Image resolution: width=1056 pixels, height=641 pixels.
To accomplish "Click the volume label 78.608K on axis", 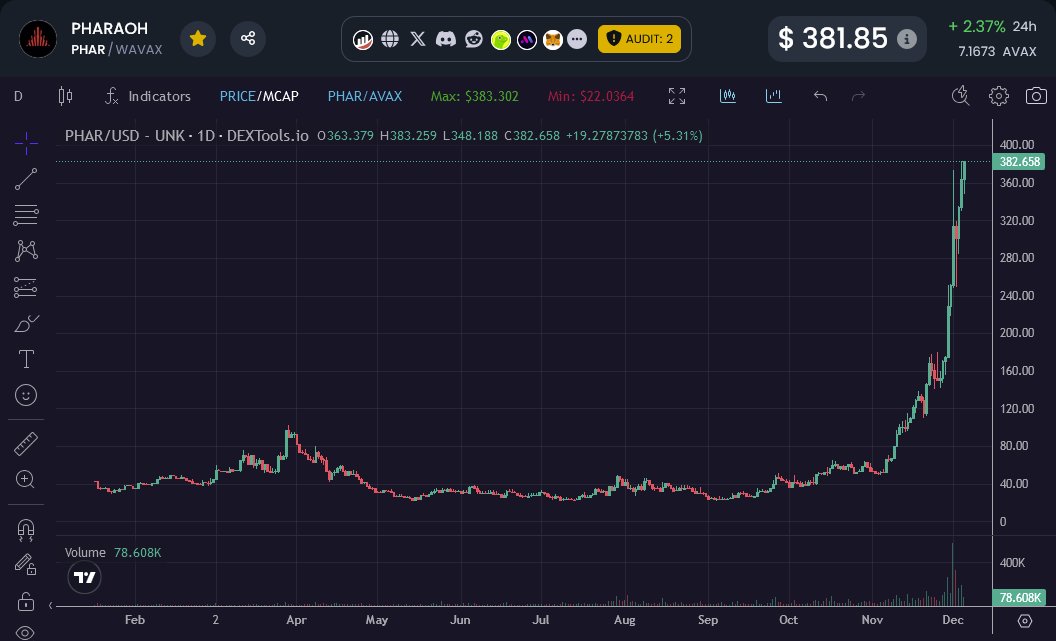I will point(1019,597).
